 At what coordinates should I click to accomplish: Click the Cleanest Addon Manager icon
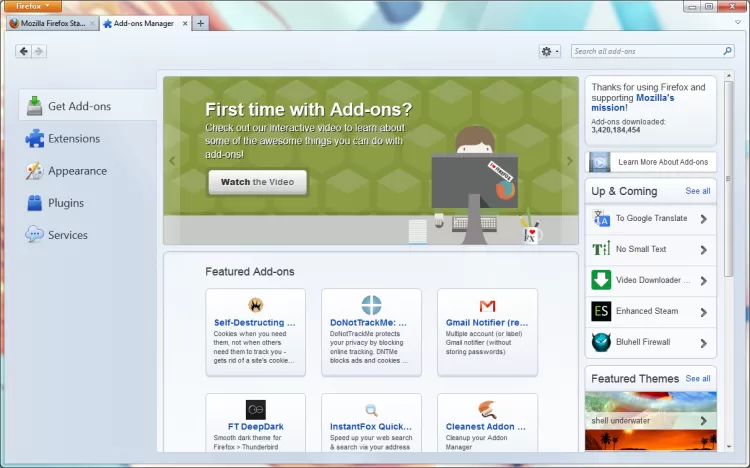[x=487, y=410]
